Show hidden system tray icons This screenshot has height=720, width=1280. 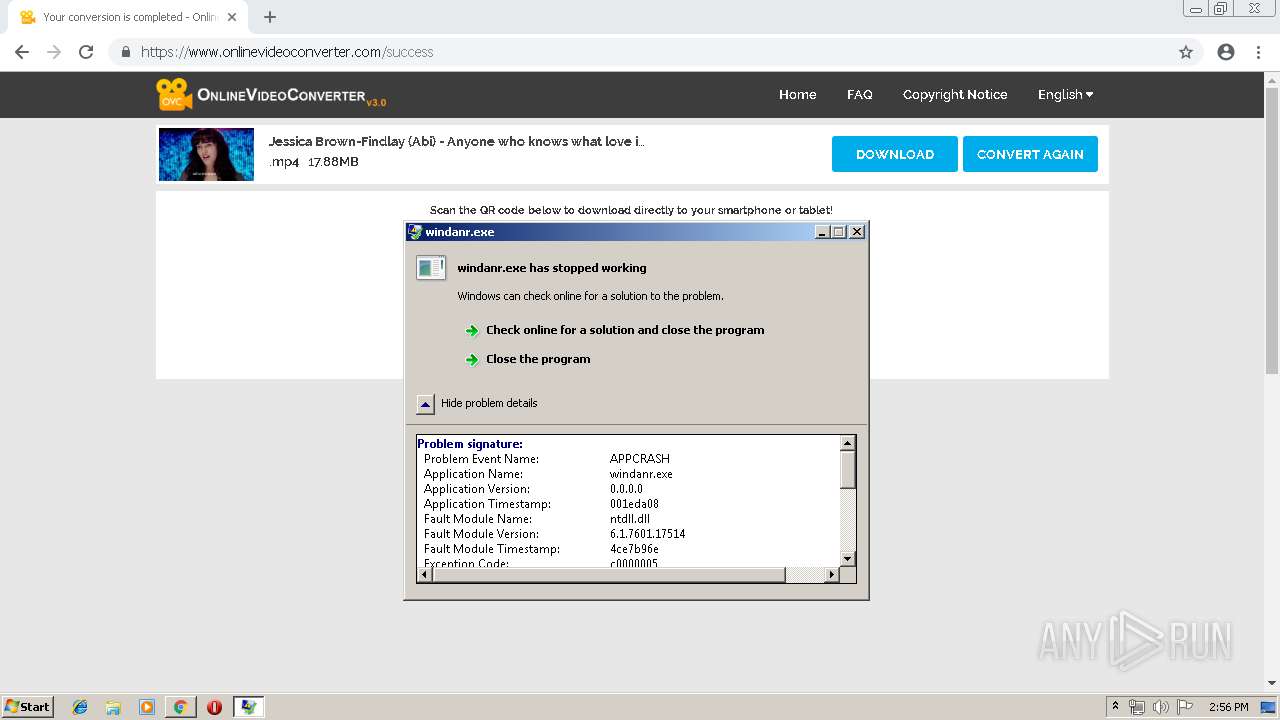(x=1115, y=707)
